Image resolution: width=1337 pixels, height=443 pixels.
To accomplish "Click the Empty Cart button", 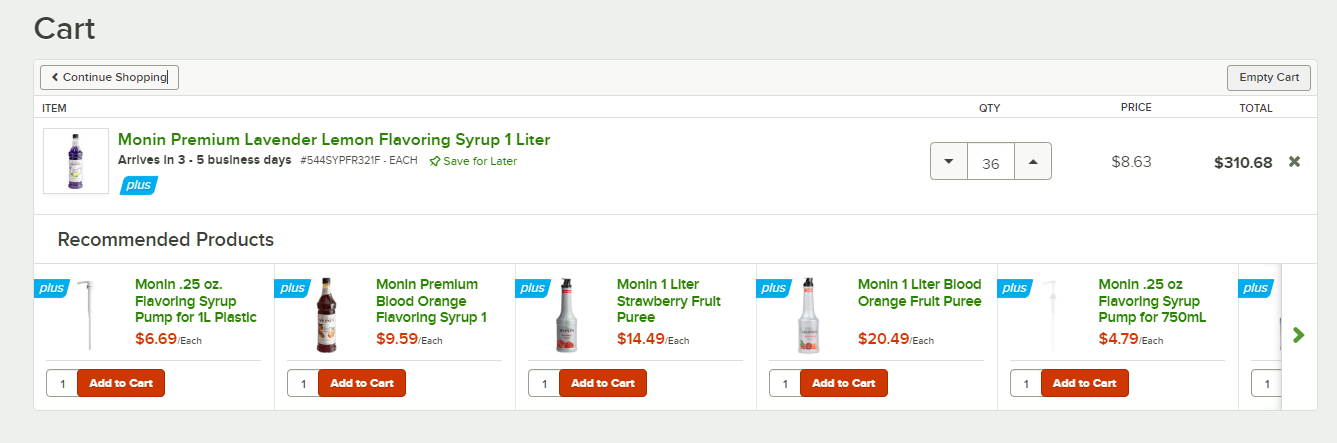I will [x=1268, y=77].
